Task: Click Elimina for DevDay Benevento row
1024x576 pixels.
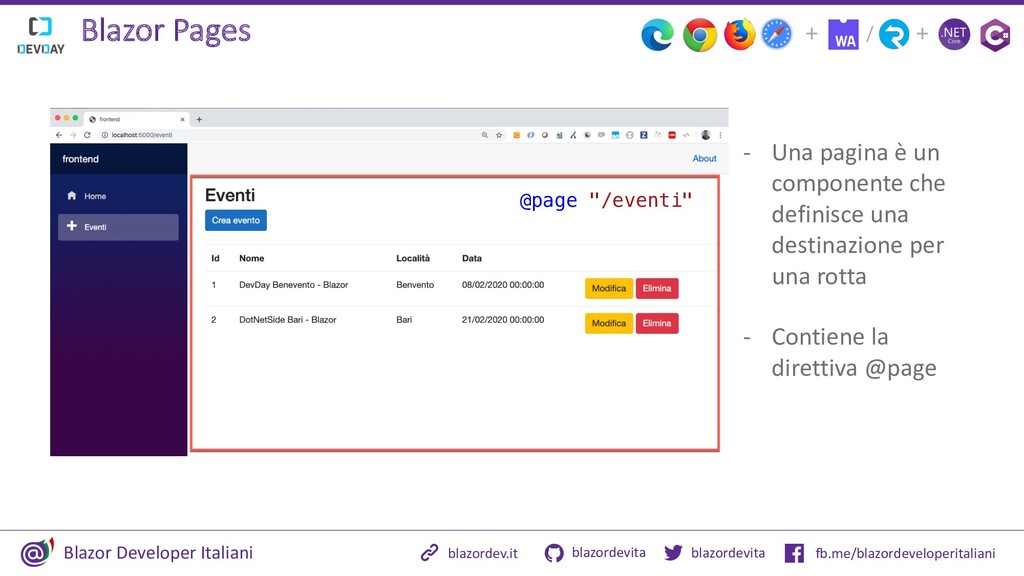Action: tap(657, 288)
